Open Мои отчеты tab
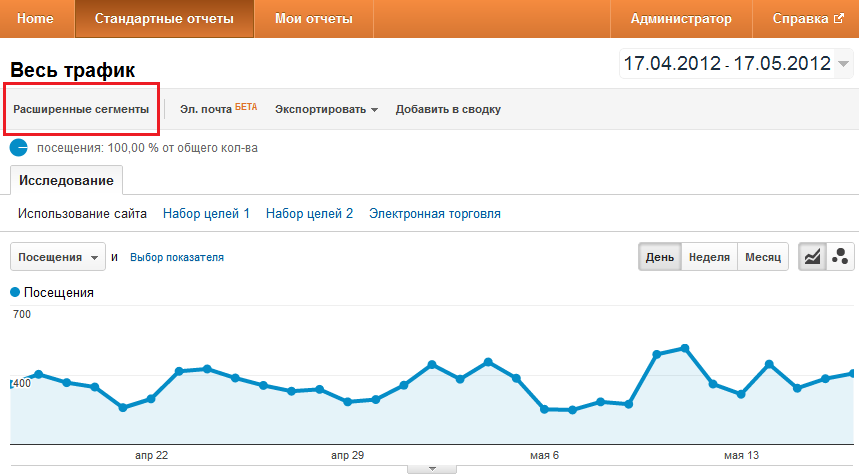This screenshot has width=859, height=475. [314, 19]
